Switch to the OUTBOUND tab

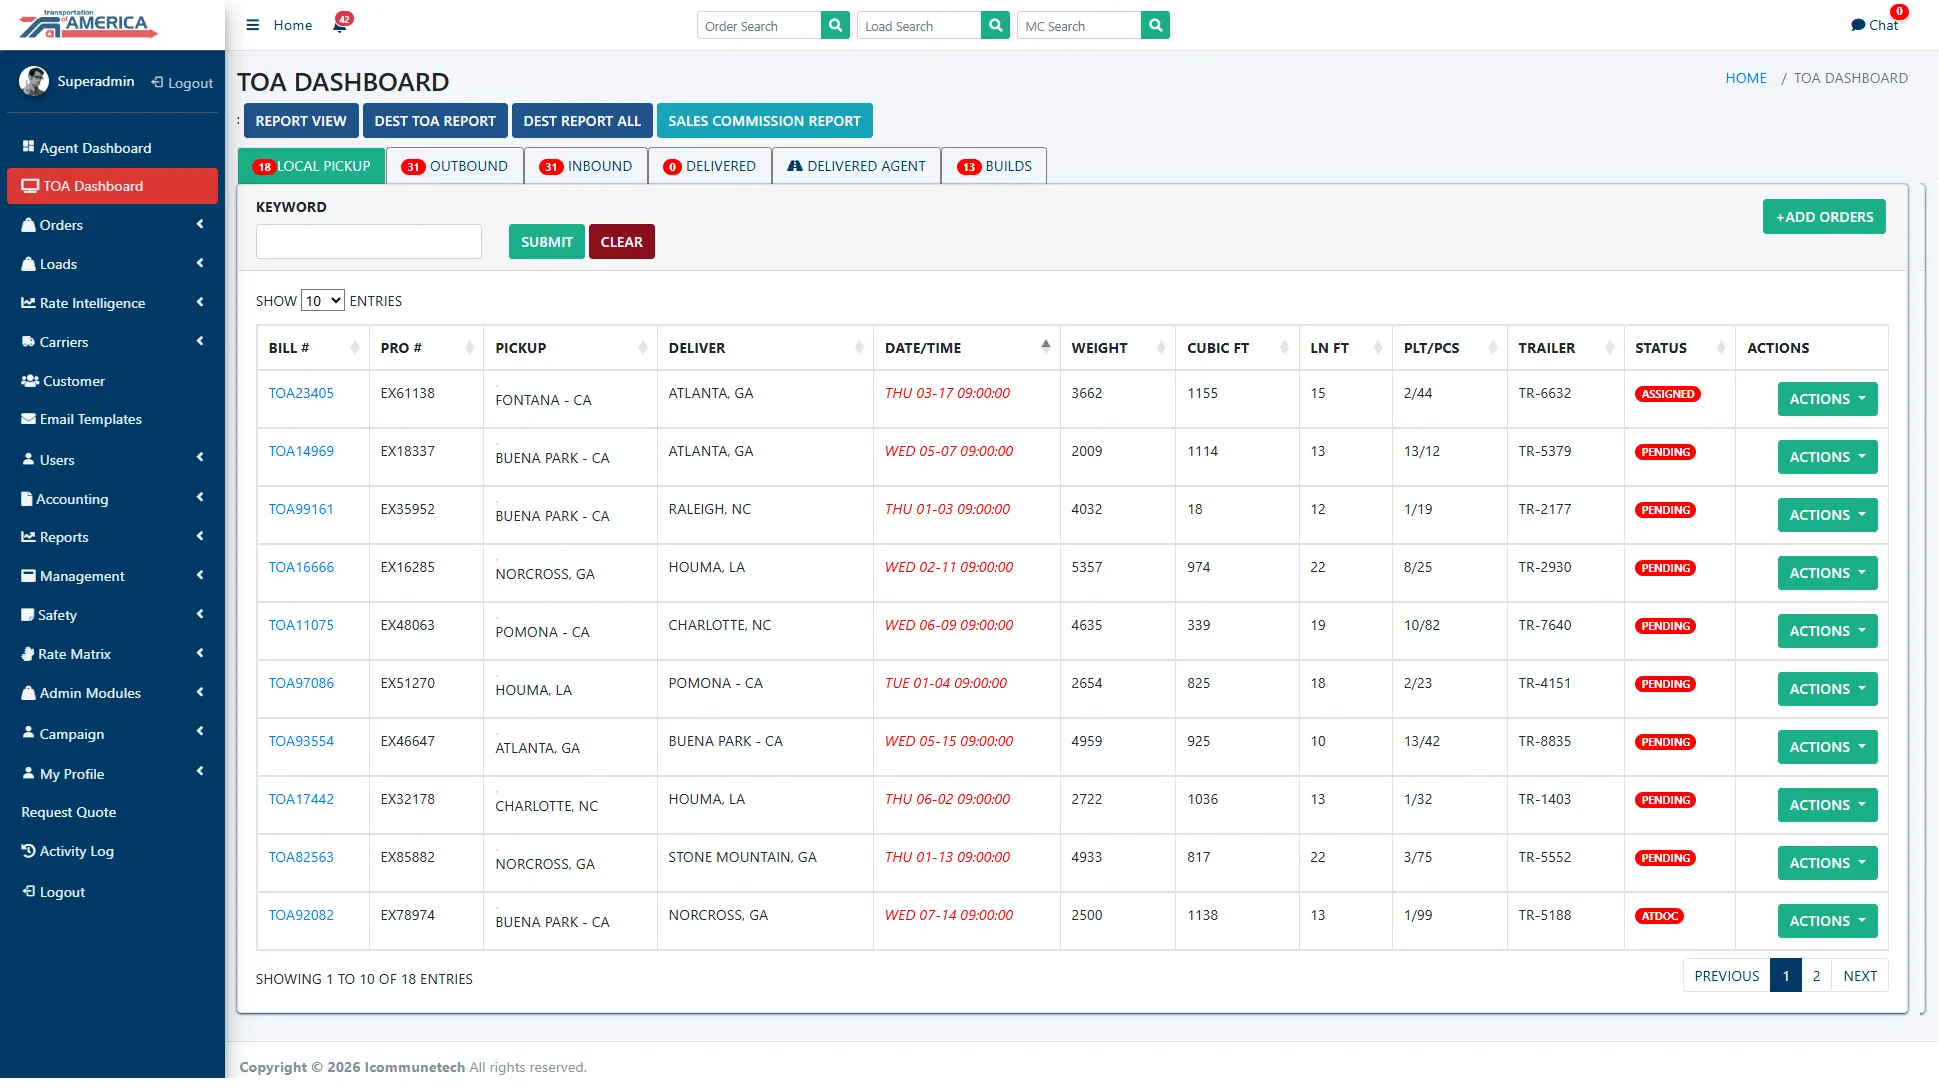coord(455,166)
